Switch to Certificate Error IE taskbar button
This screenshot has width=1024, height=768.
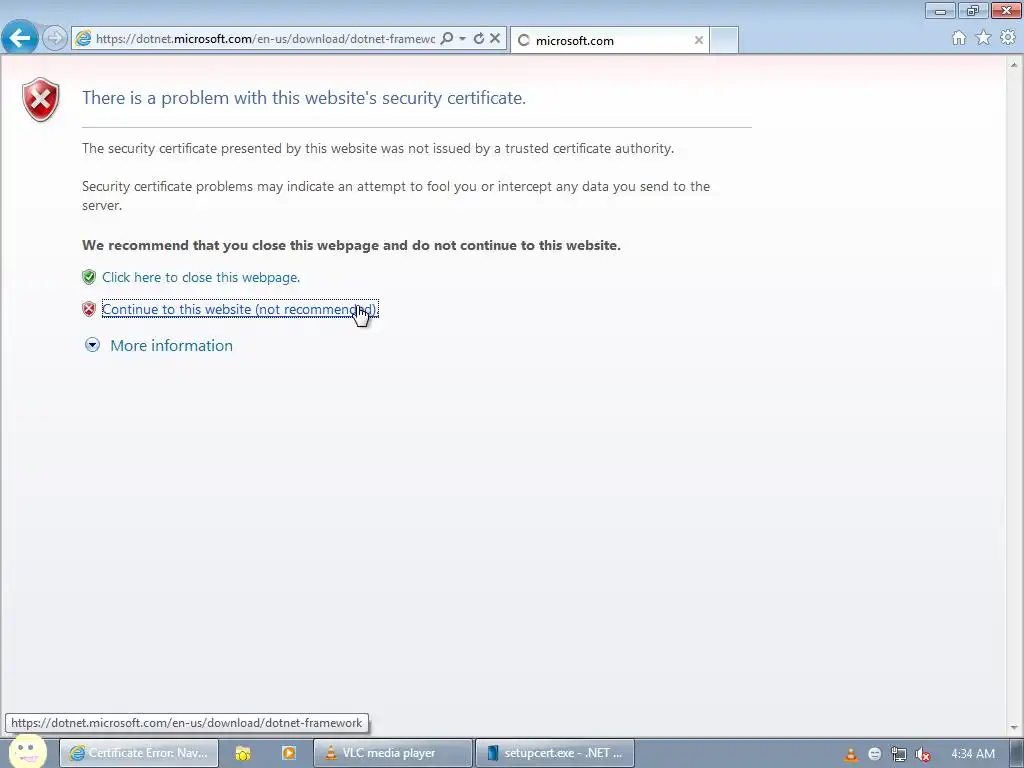pos(138,753)
